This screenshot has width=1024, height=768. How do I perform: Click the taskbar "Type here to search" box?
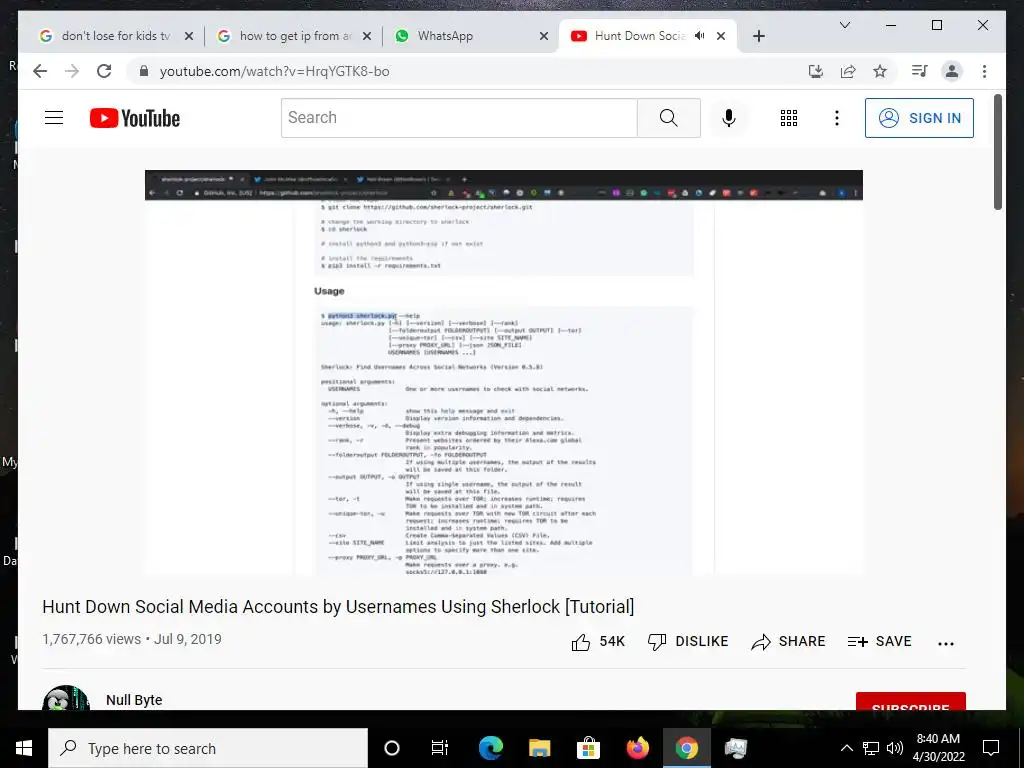click(208, 748)
